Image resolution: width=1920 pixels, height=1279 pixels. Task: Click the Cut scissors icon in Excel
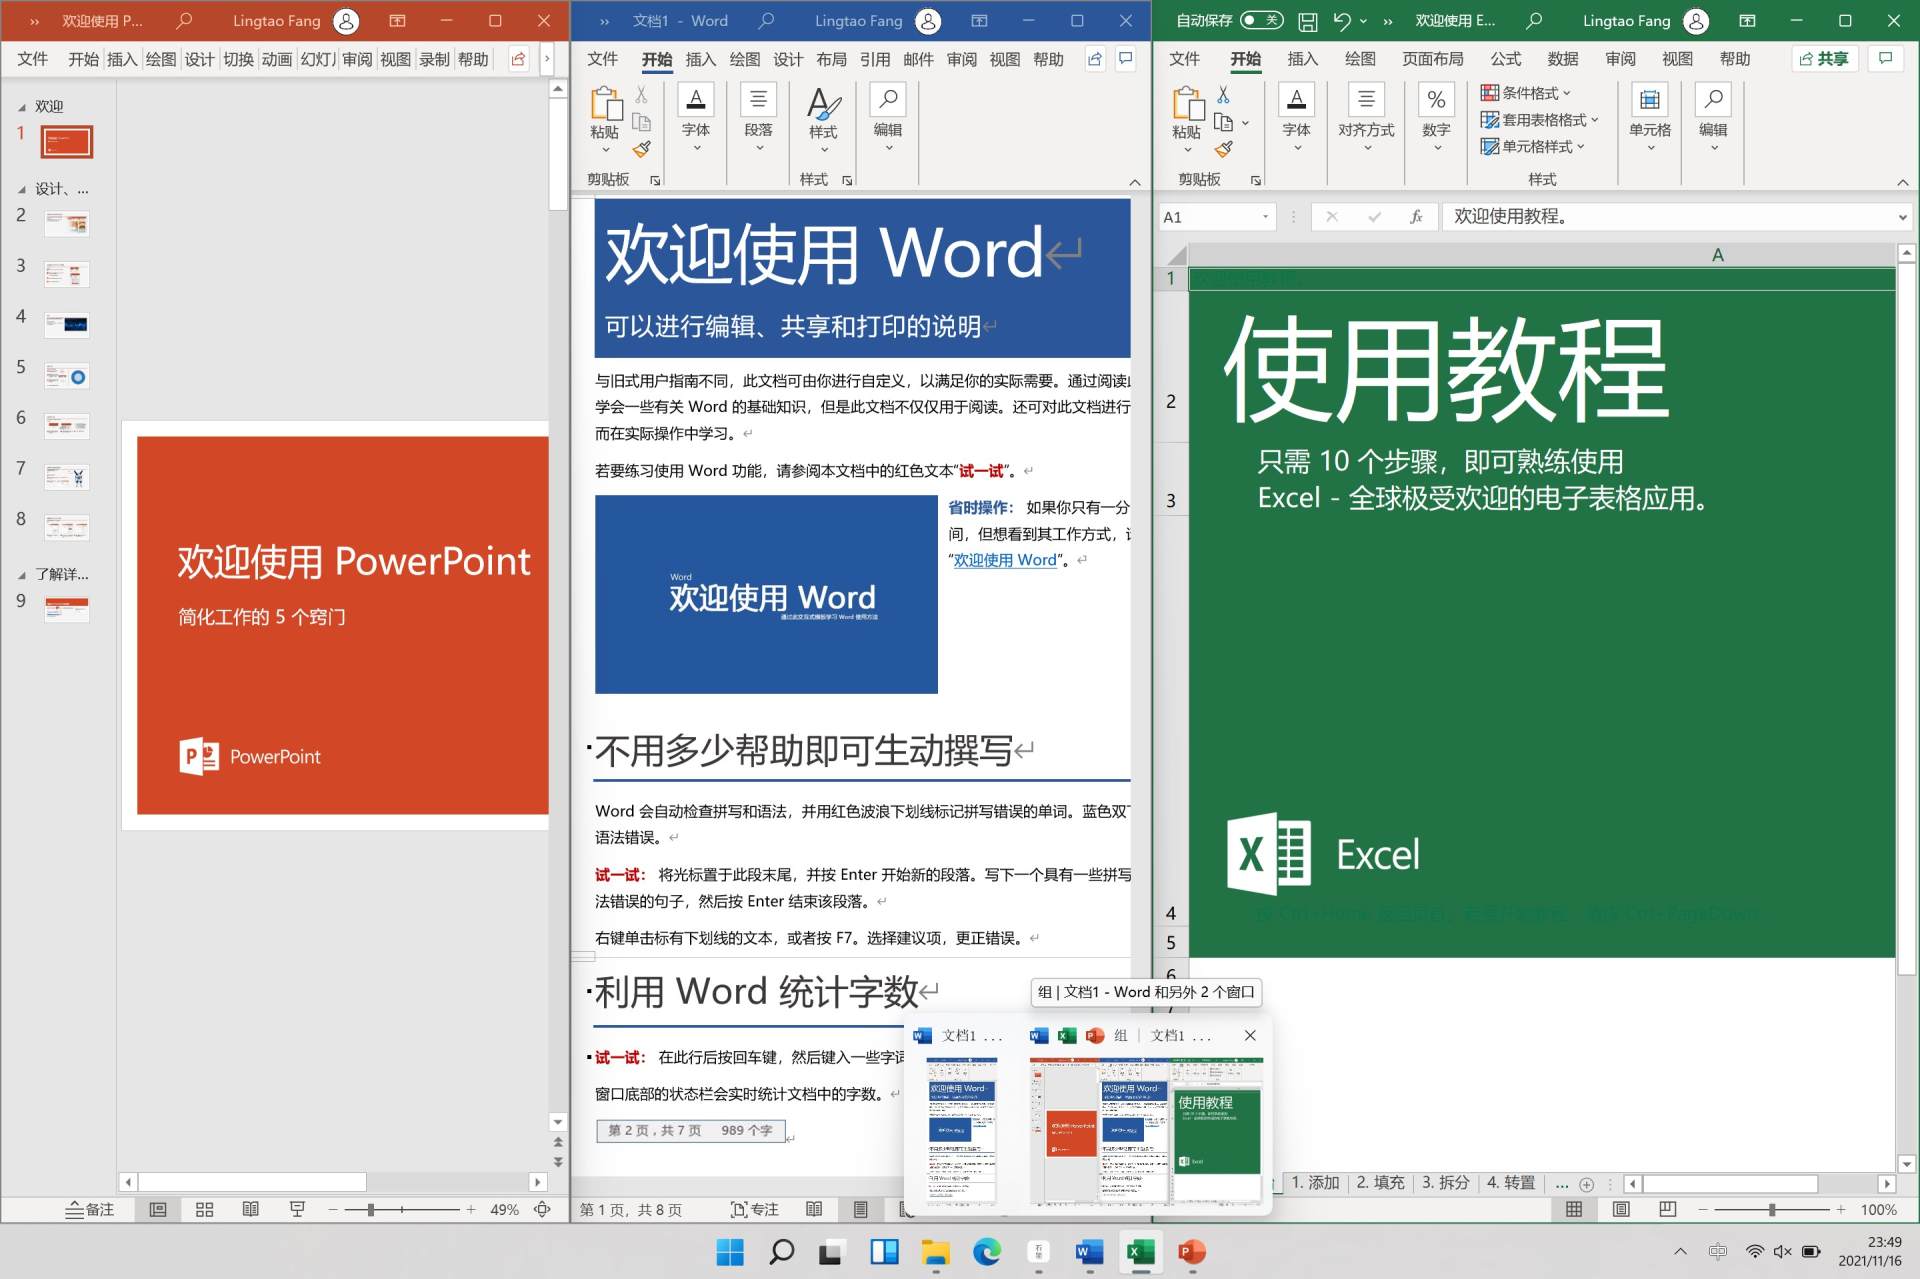[x=1223, y=95]
